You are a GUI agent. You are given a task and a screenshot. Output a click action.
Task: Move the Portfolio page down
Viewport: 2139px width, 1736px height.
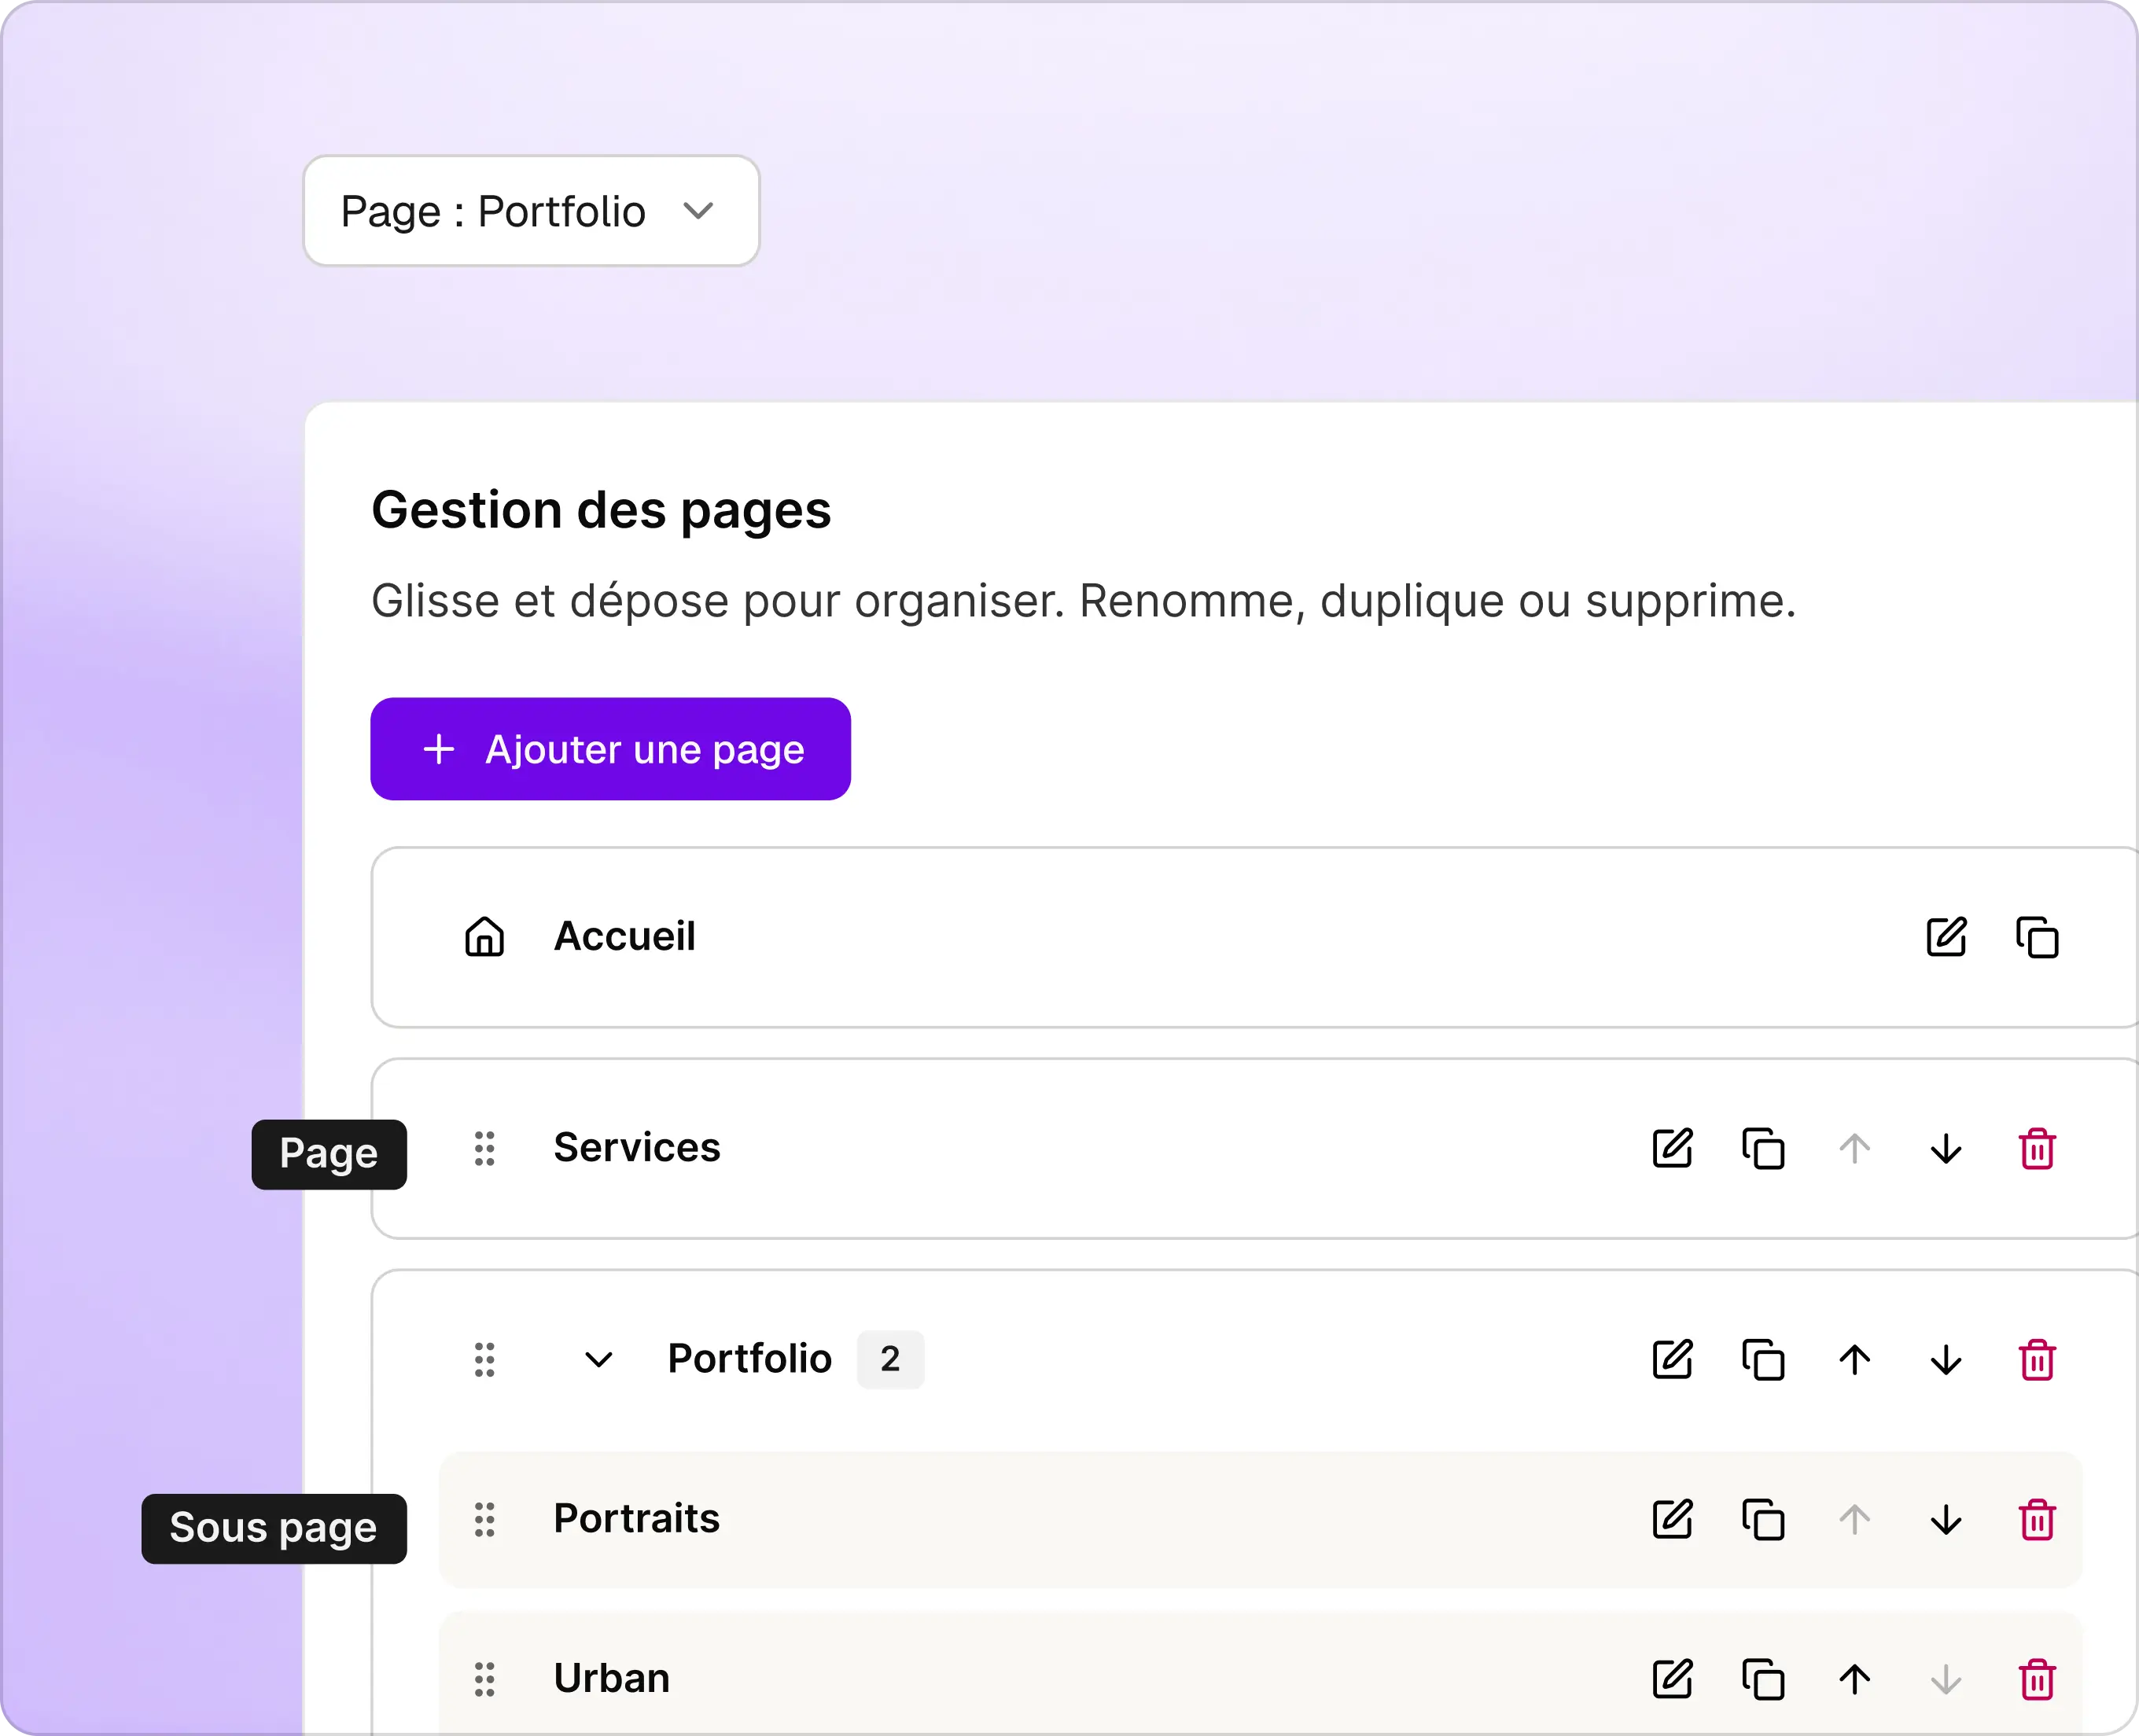[x=1945, y=1360]
